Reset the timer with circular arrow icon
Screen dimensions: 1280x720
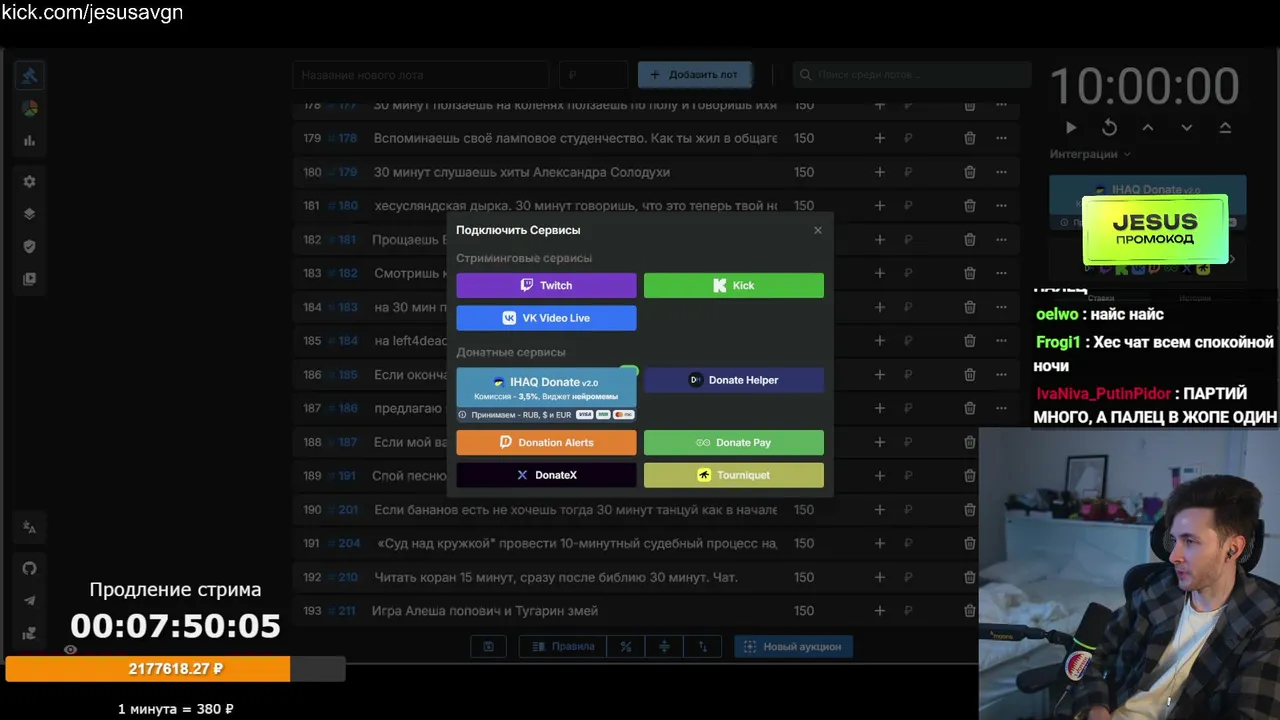click(x=1109, y=128)
